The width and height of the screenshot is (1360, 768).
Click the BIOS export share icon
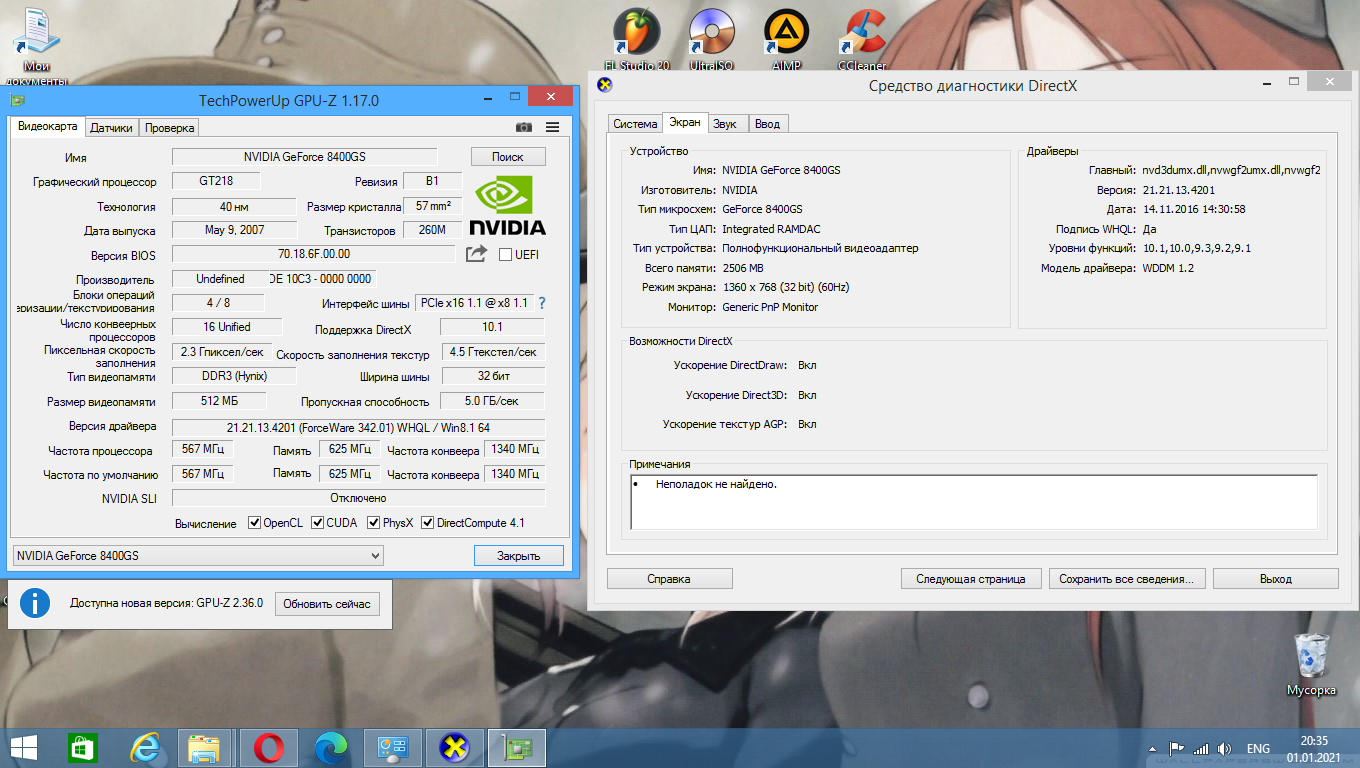476,254
